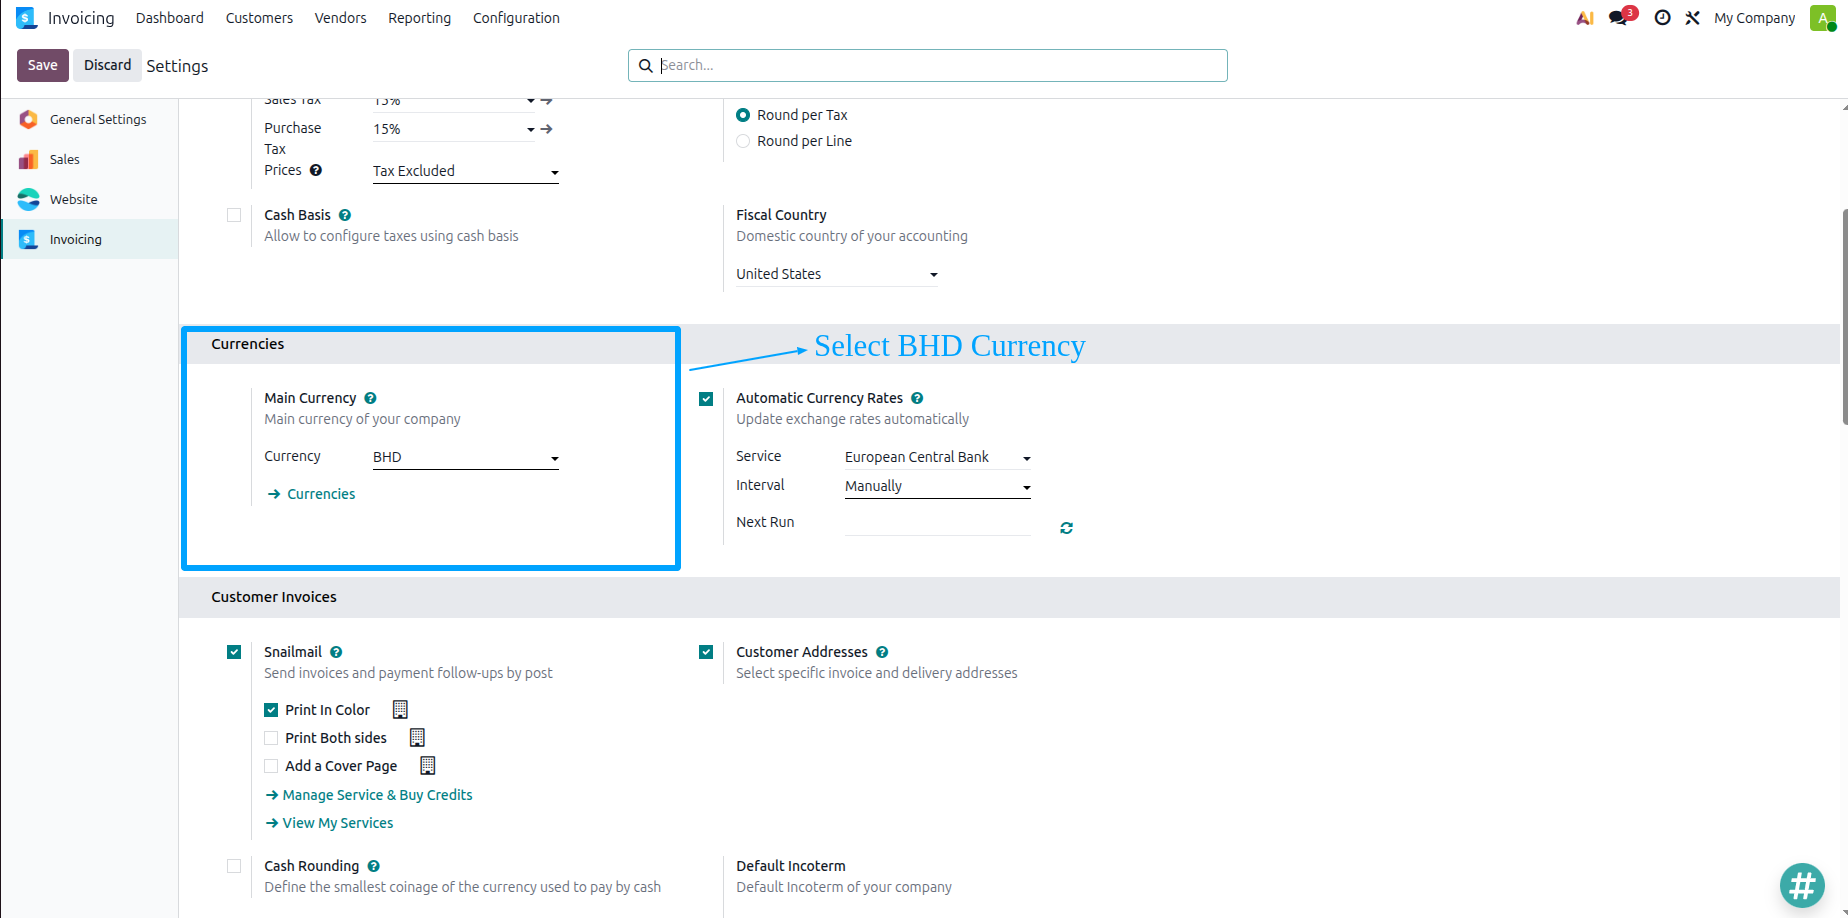The width and height of the screenshot is (1848, 918).
Task: Open help tooltip next to Prices
Action: [316, 170]
